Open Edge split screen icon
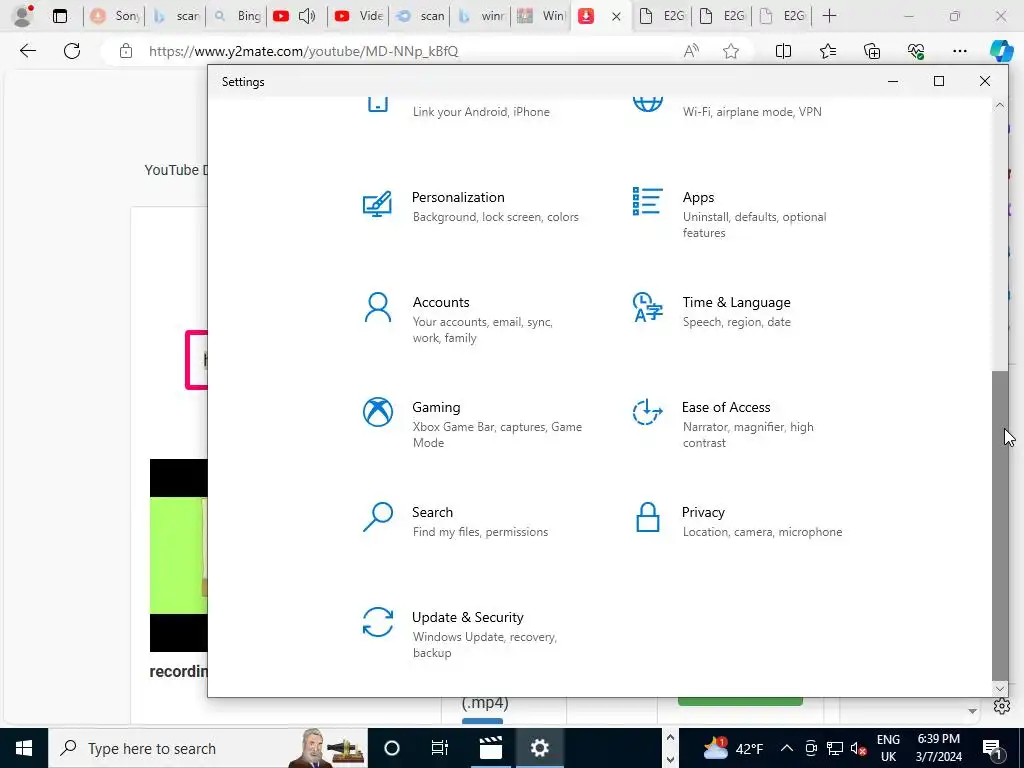This screenshot has width=1024, height=768. click(783, 51)
